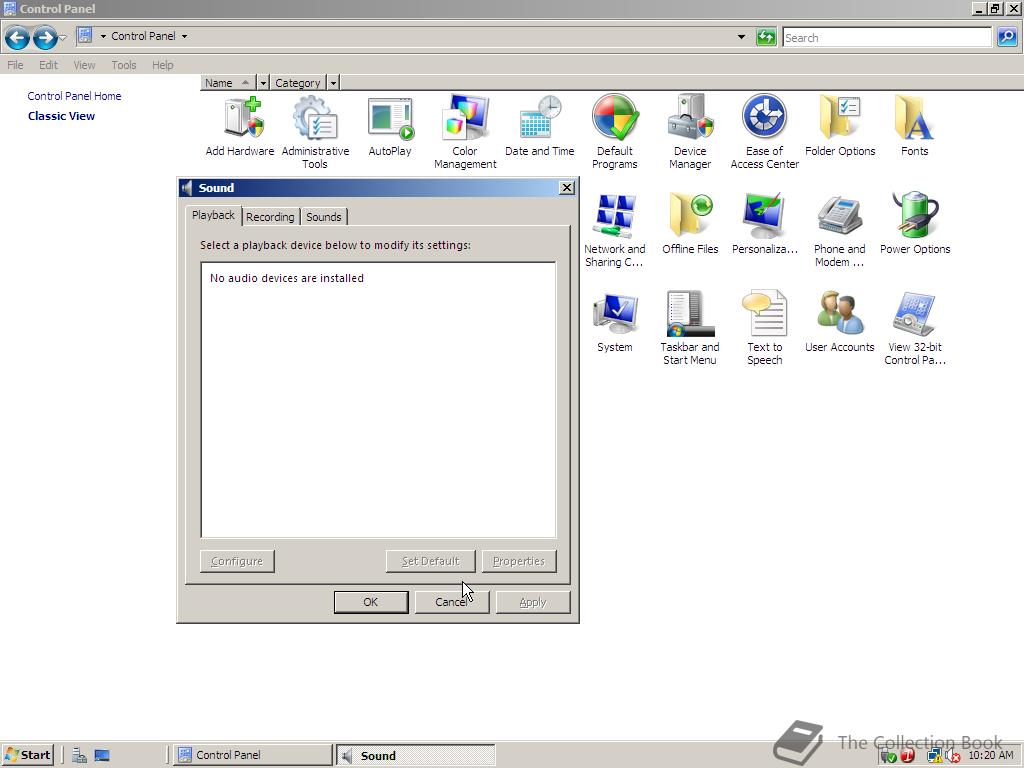Click the Set Default button
The width and height of the screenshot is (1024, 768).
[x=430, y=561]
